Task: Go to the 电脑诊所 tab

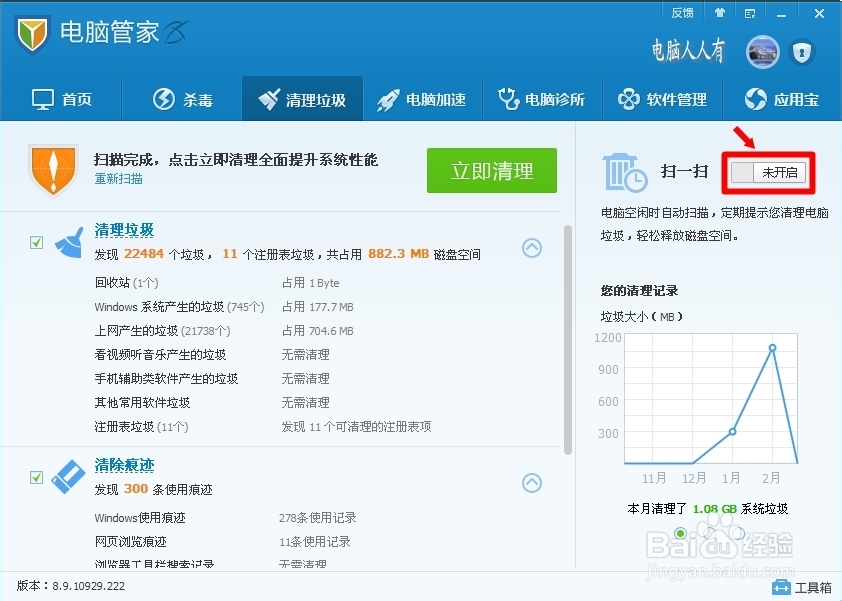Action: tap(541, 99)
